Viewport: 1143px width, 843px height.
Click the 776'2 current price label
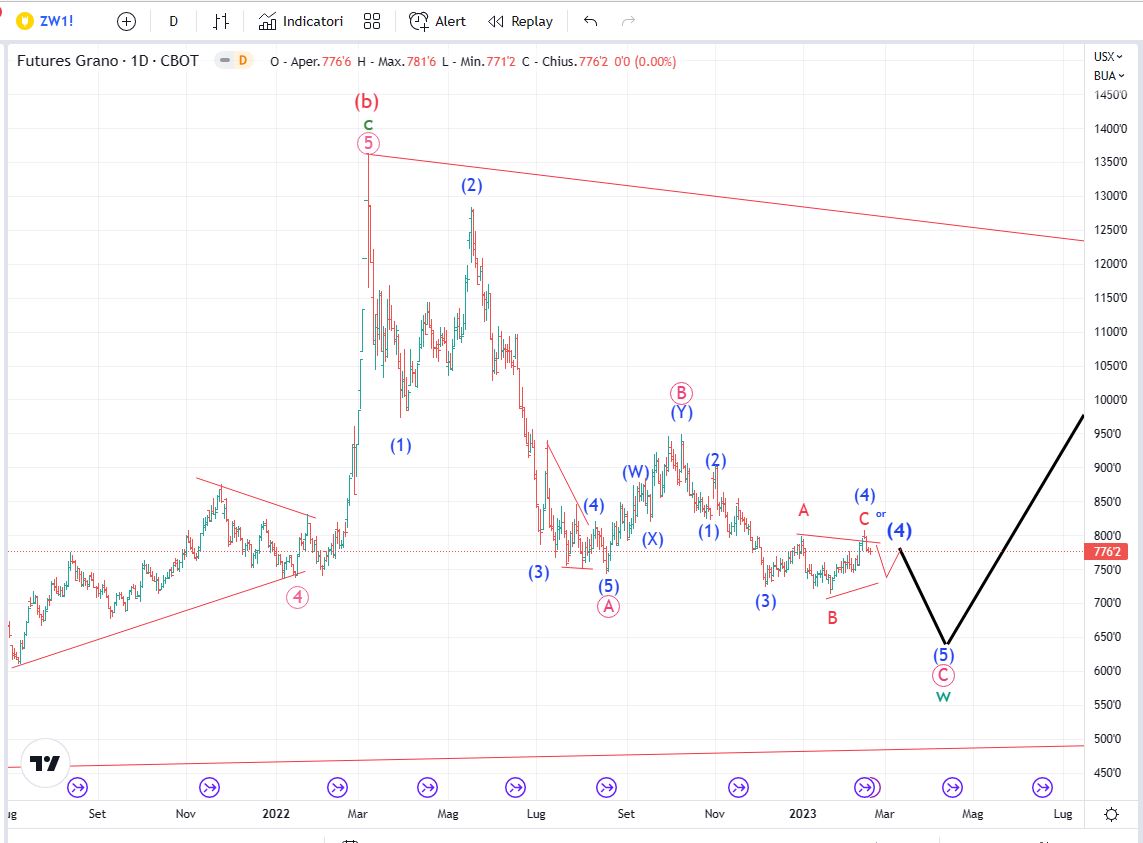coord(1107,551)
